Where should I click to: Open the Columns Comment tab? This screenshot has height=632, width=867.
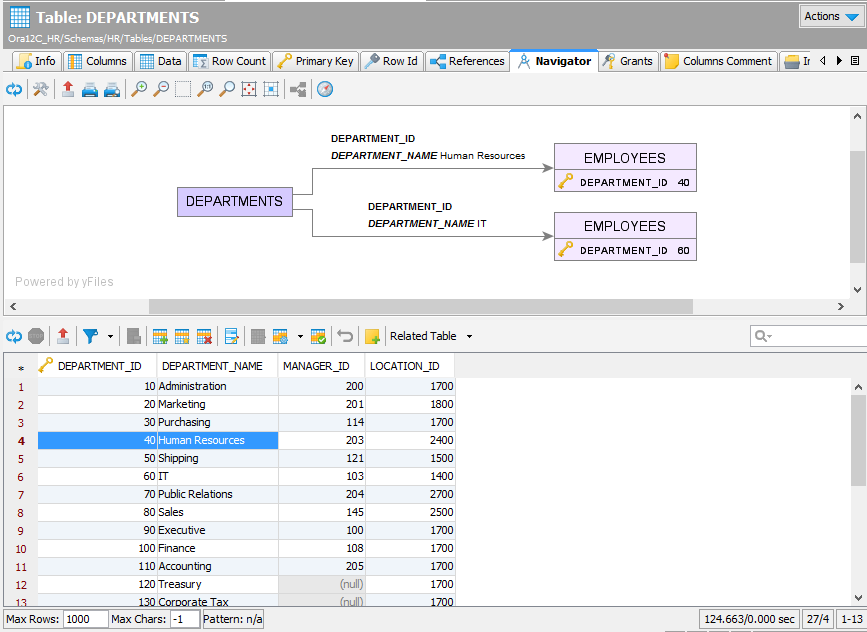(x=719, y=61)
